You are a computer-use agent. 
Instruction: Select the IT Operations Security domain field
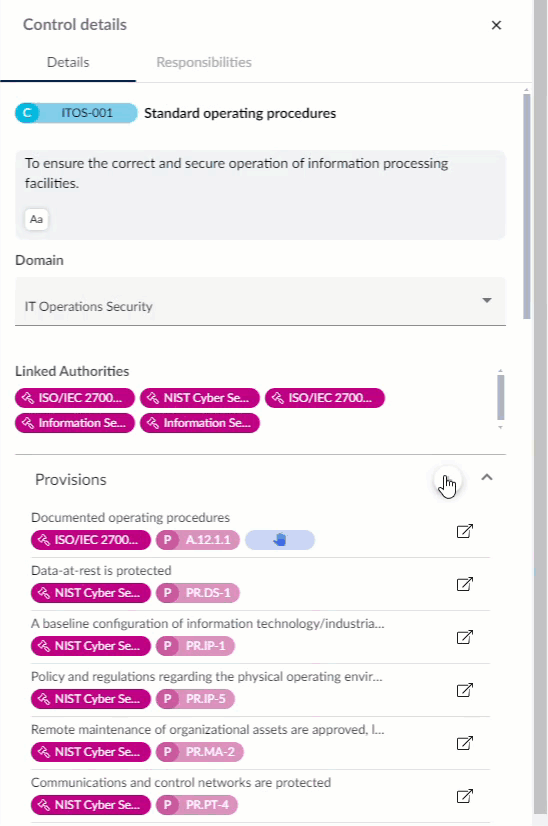260,301
